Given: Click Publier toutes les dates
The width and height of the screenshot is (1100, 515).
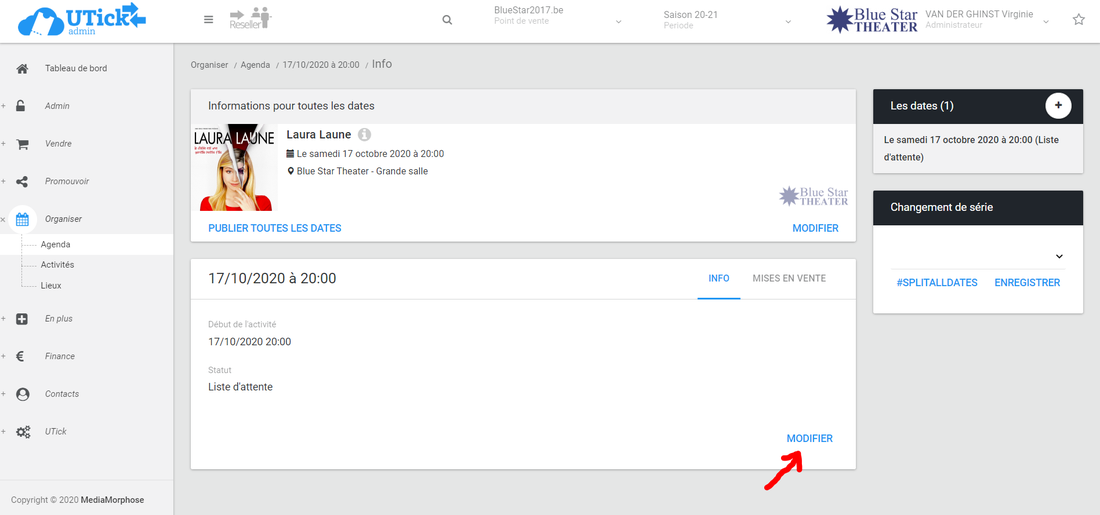Looking at the screenshot, I should pos(274,228).
